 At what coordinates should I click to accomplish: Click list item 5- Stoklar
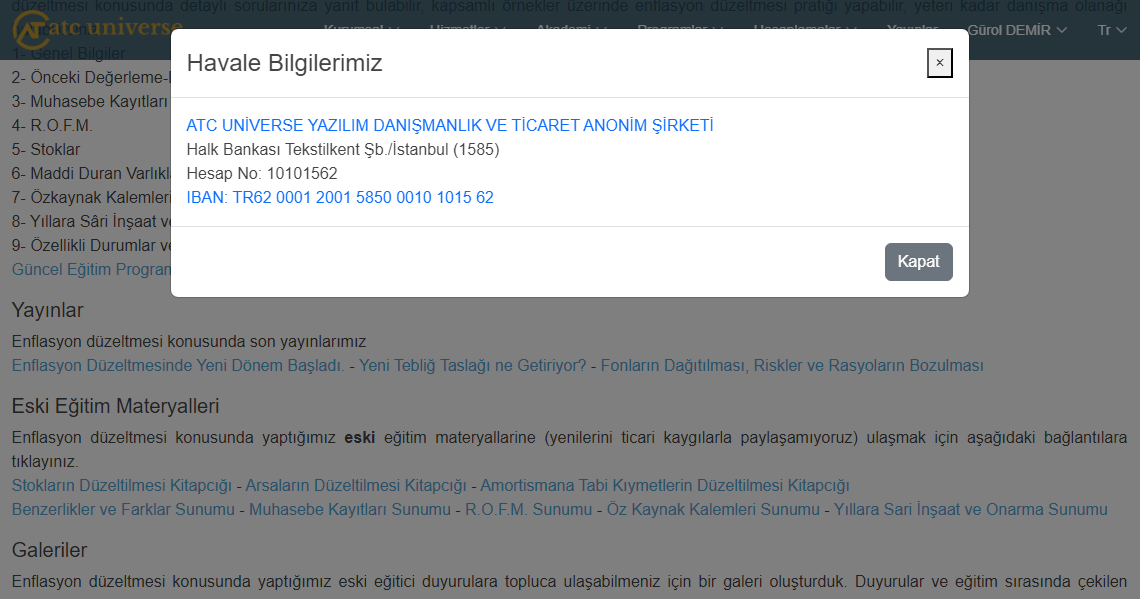pos(46,149)
